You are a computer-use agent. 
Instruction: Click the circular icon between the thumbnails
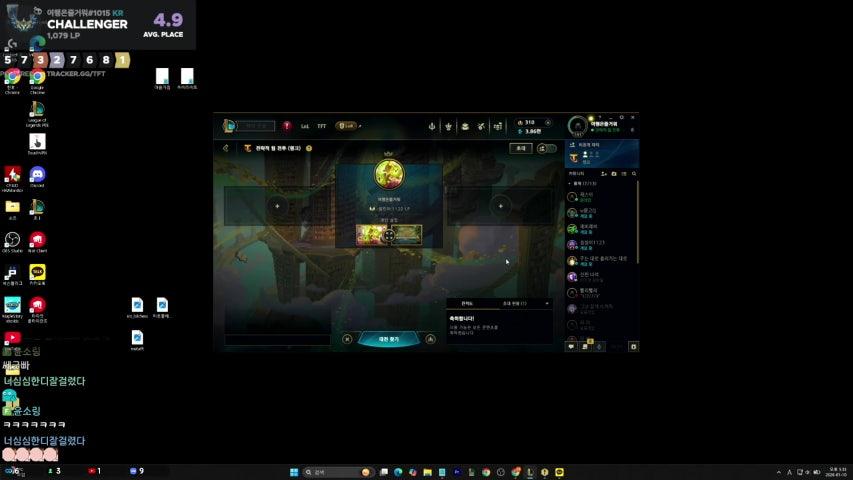(389, 236)
